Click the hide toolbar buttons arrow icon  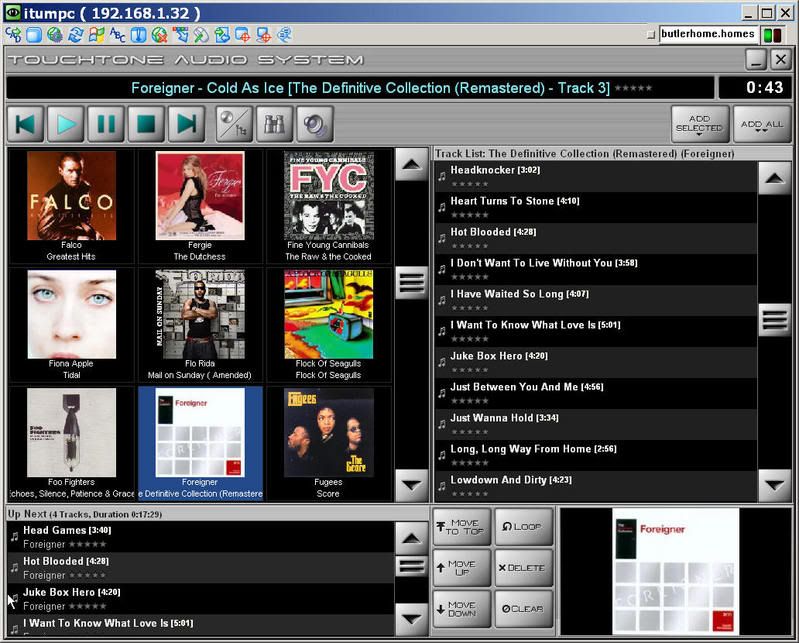[x=180, y=34]
